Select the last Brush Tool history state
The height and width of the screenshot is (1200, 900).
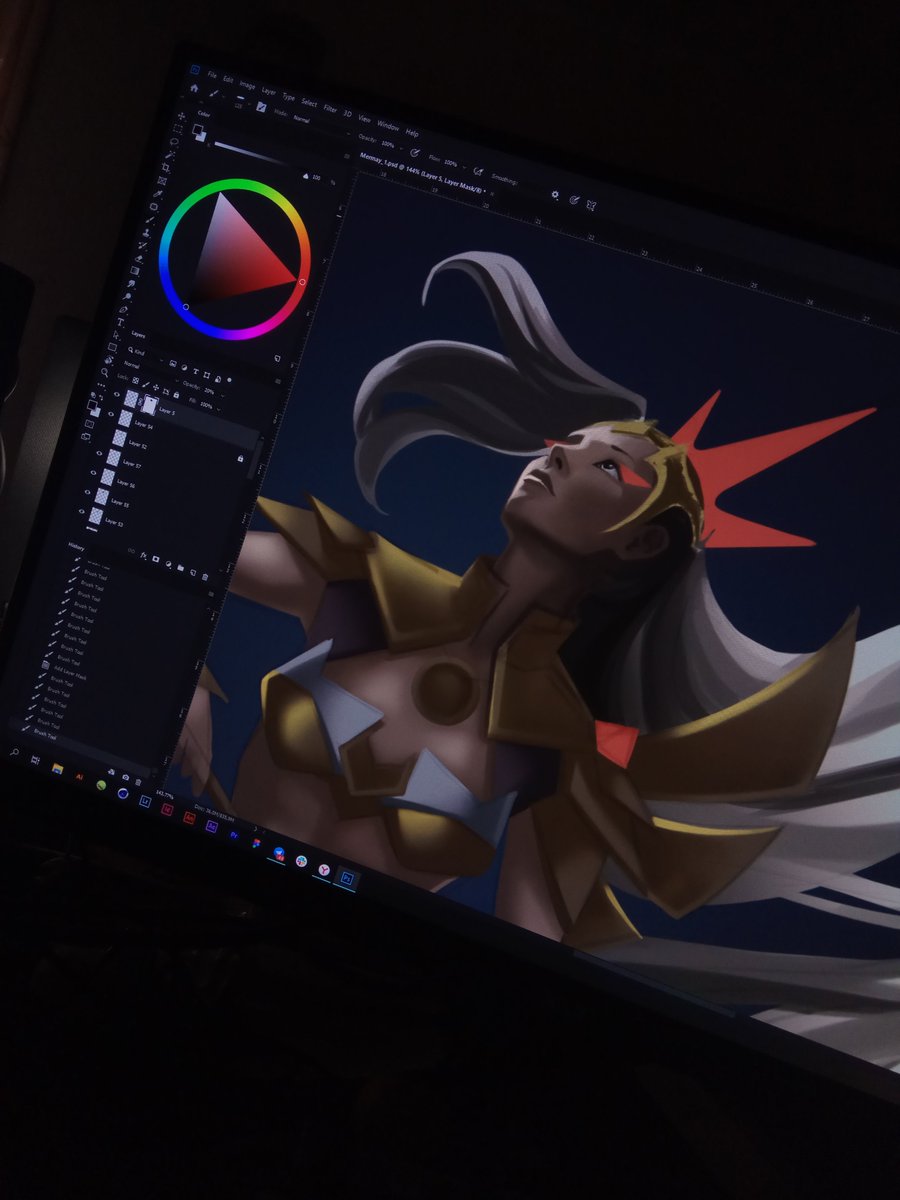(x=46, y=736)
